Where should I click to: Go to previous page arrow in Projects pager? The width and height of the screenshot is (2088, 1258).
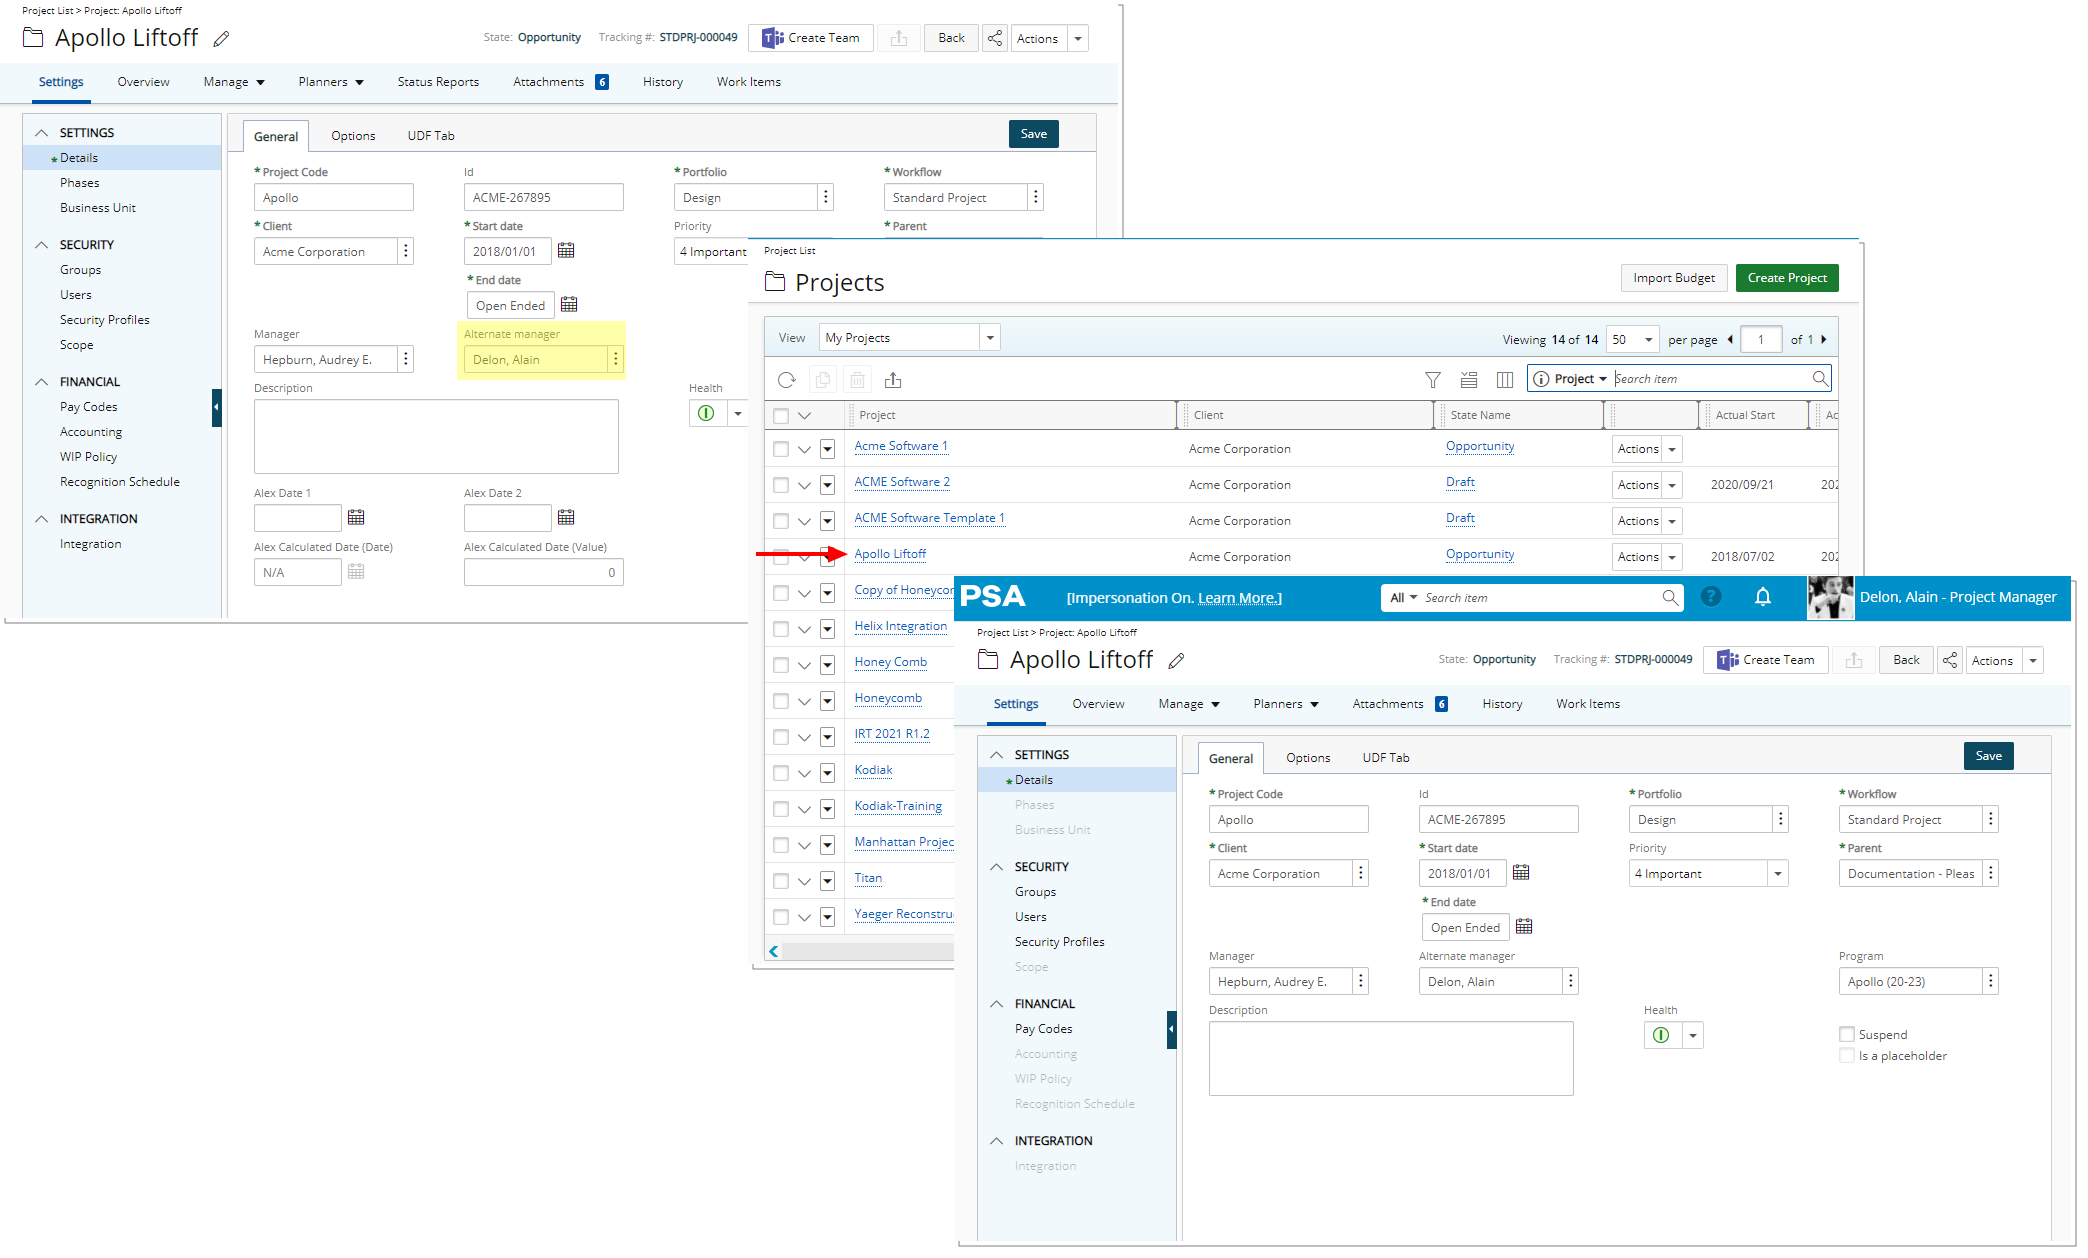point(1730,340)
